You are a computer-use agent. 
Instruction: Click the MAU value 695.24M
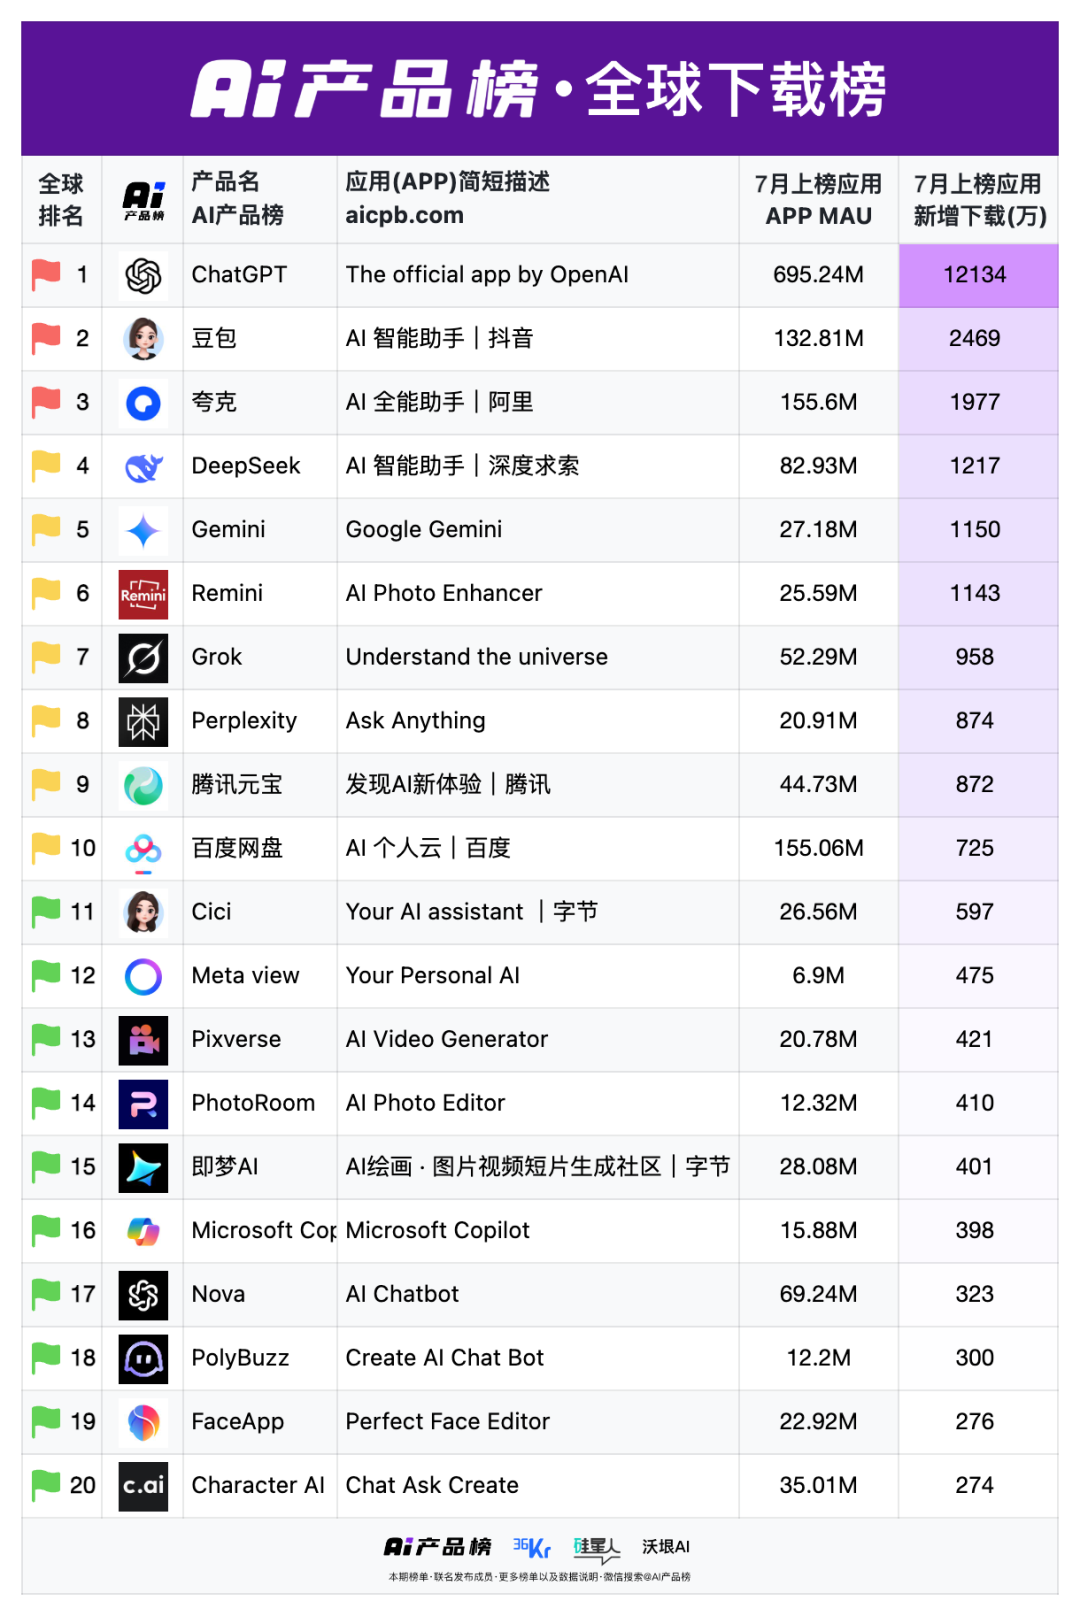[818, 275]
